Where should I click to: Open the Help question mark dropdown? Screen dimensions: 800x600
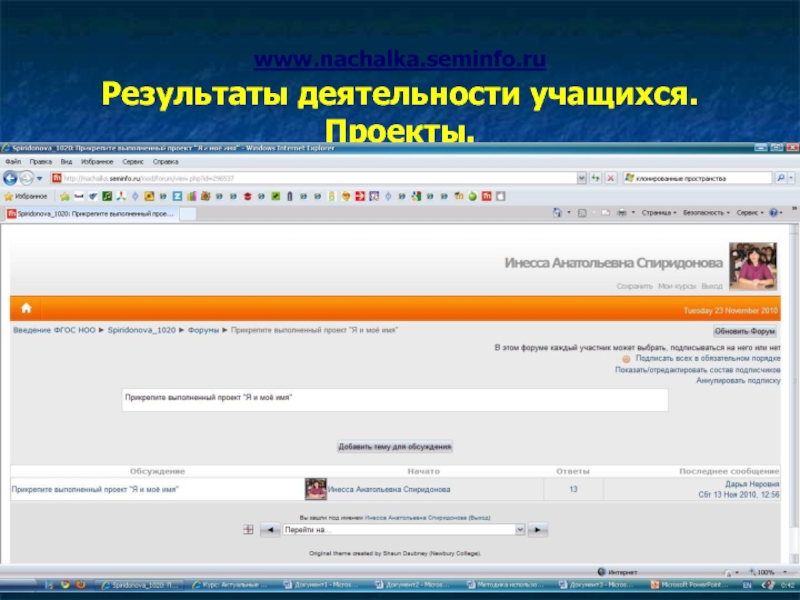pyautogui.click(x=776, y=213)
